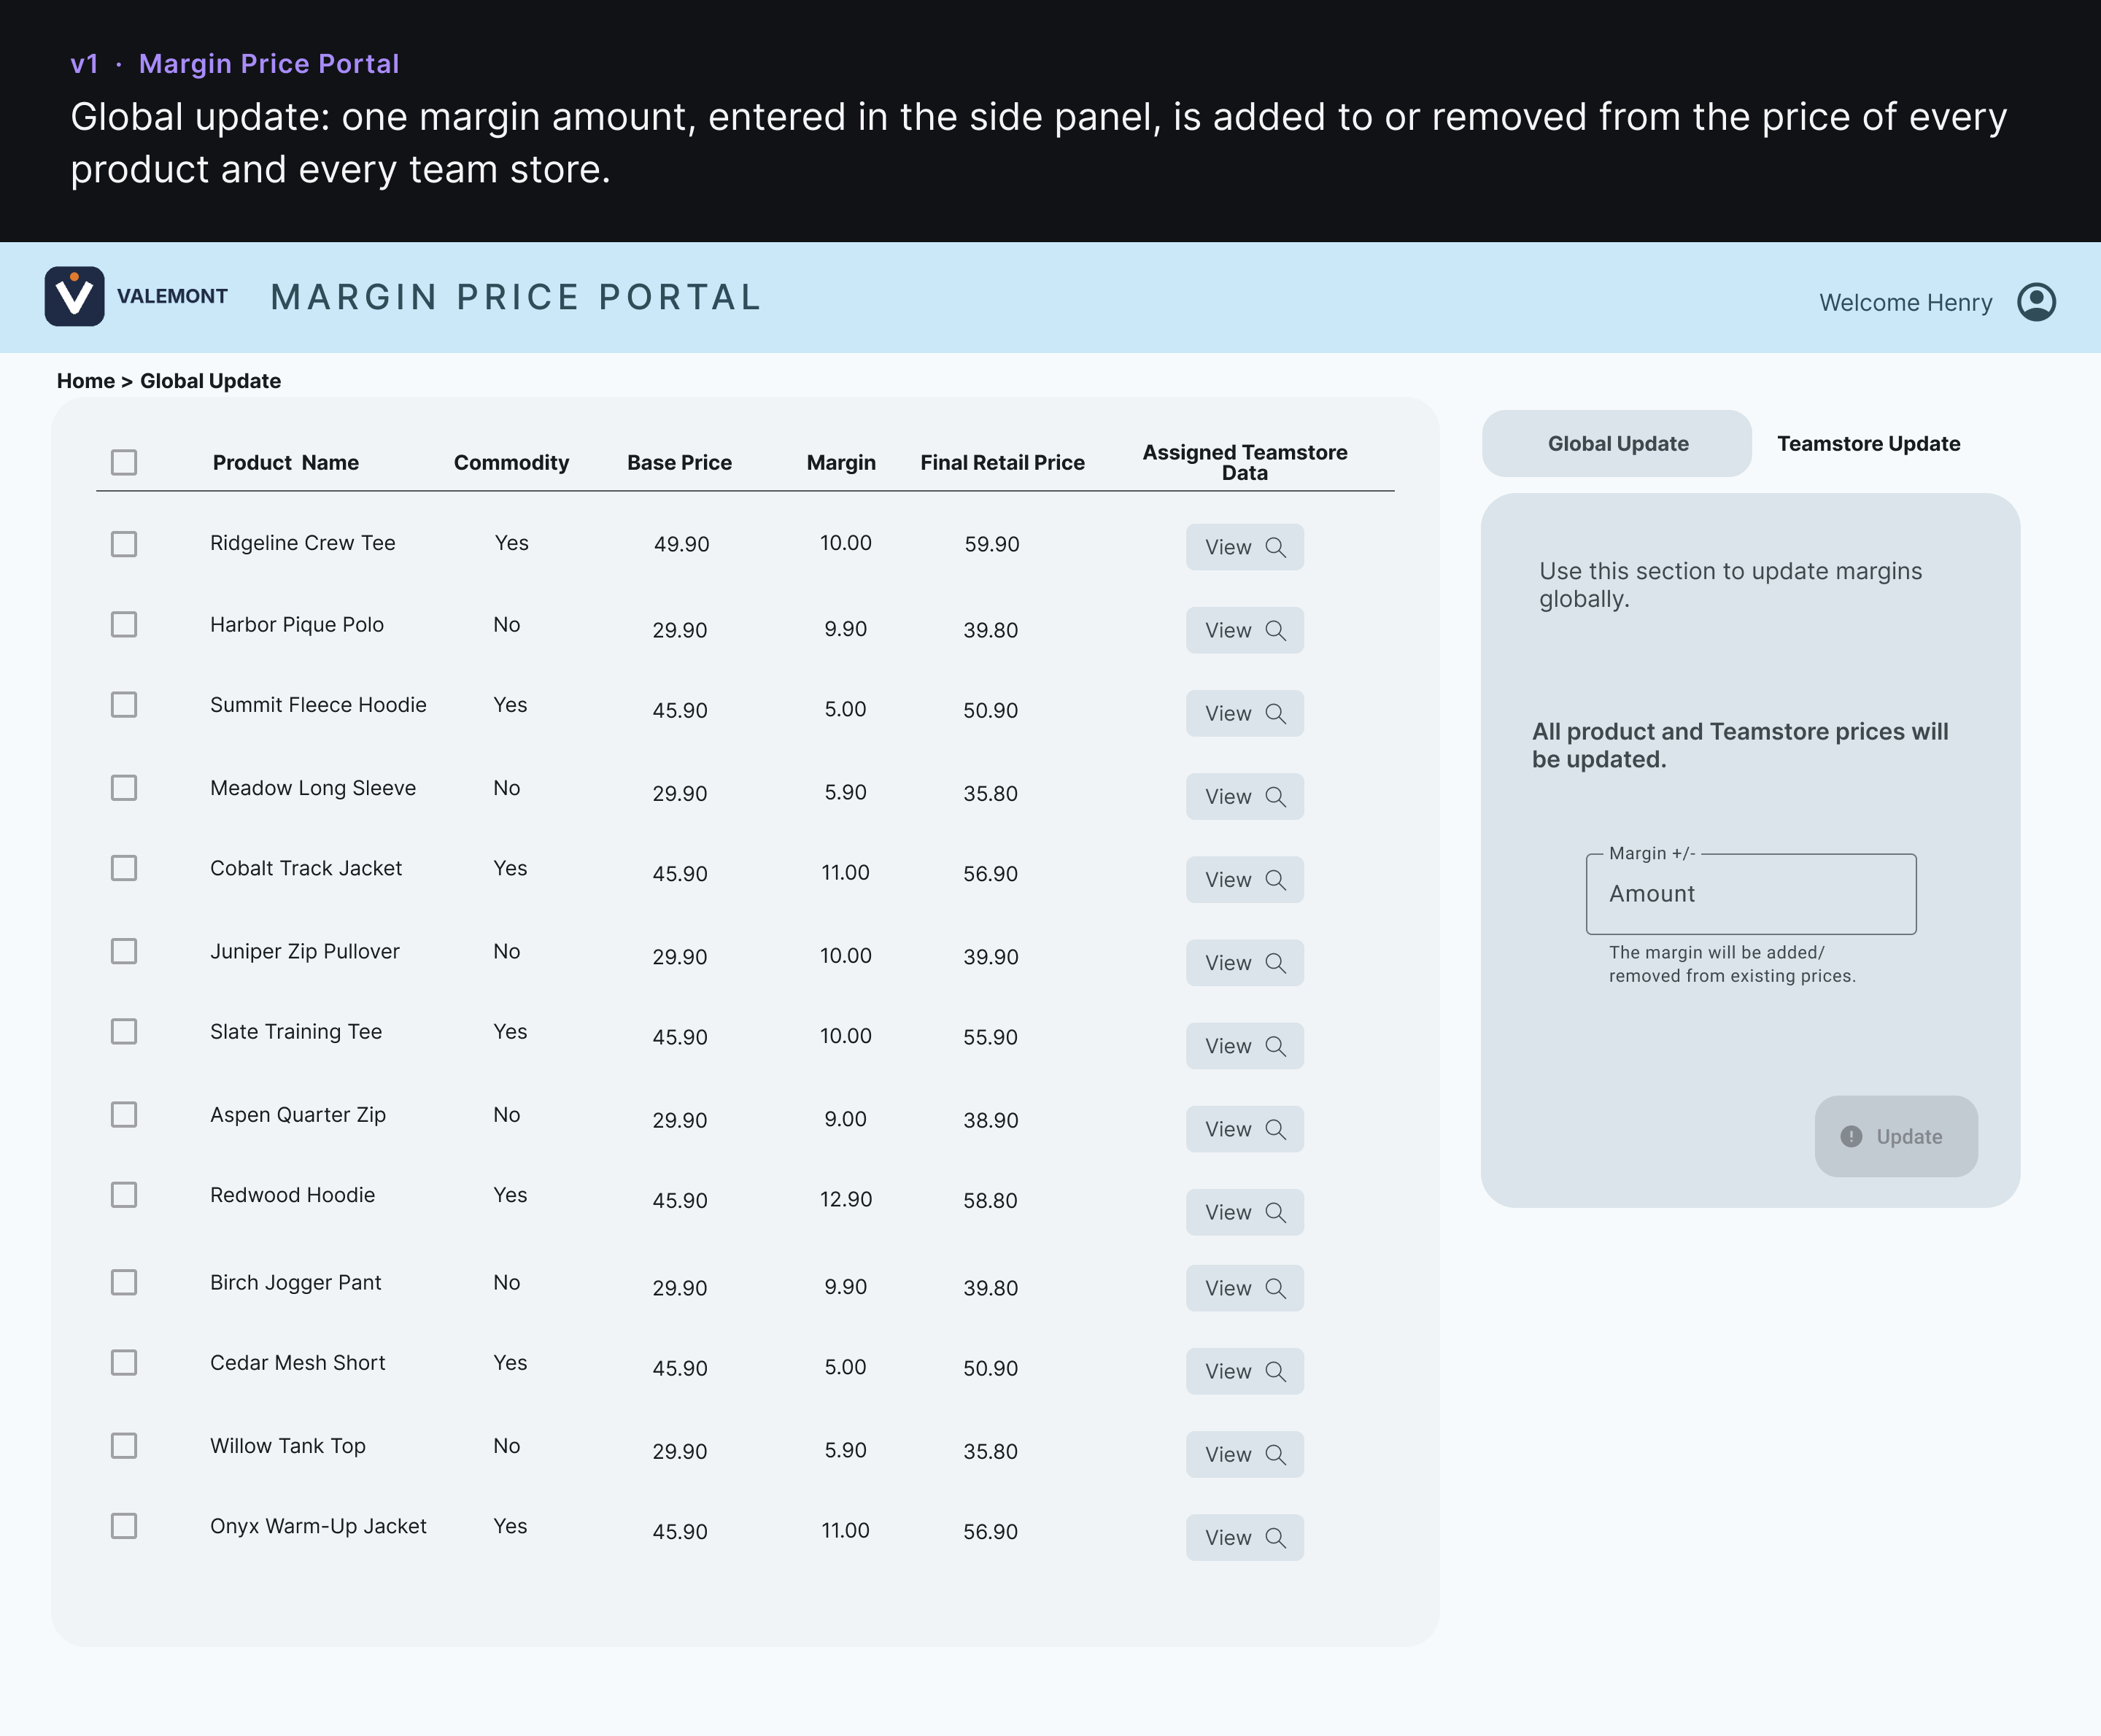Select the Juniper Zip Pullover product name
Viewport: 2101px width, 1736px height.
(305, 951)
